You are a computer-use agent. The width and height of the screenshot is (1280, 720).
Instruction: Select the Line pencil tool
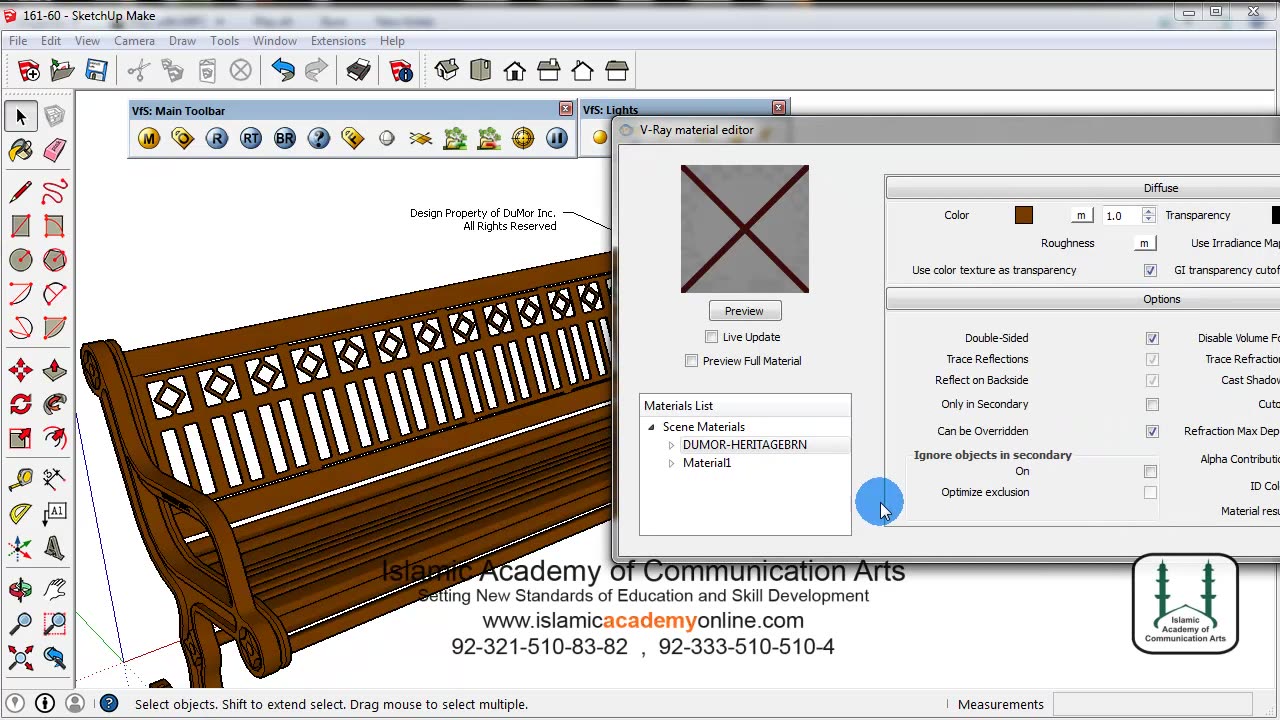click(x=21, y=192)
